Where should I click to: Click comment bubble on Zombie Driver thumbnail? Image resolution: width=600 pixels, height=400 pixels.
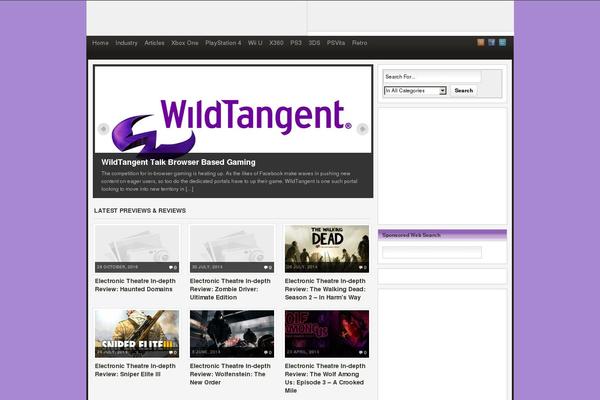point(267,267)
